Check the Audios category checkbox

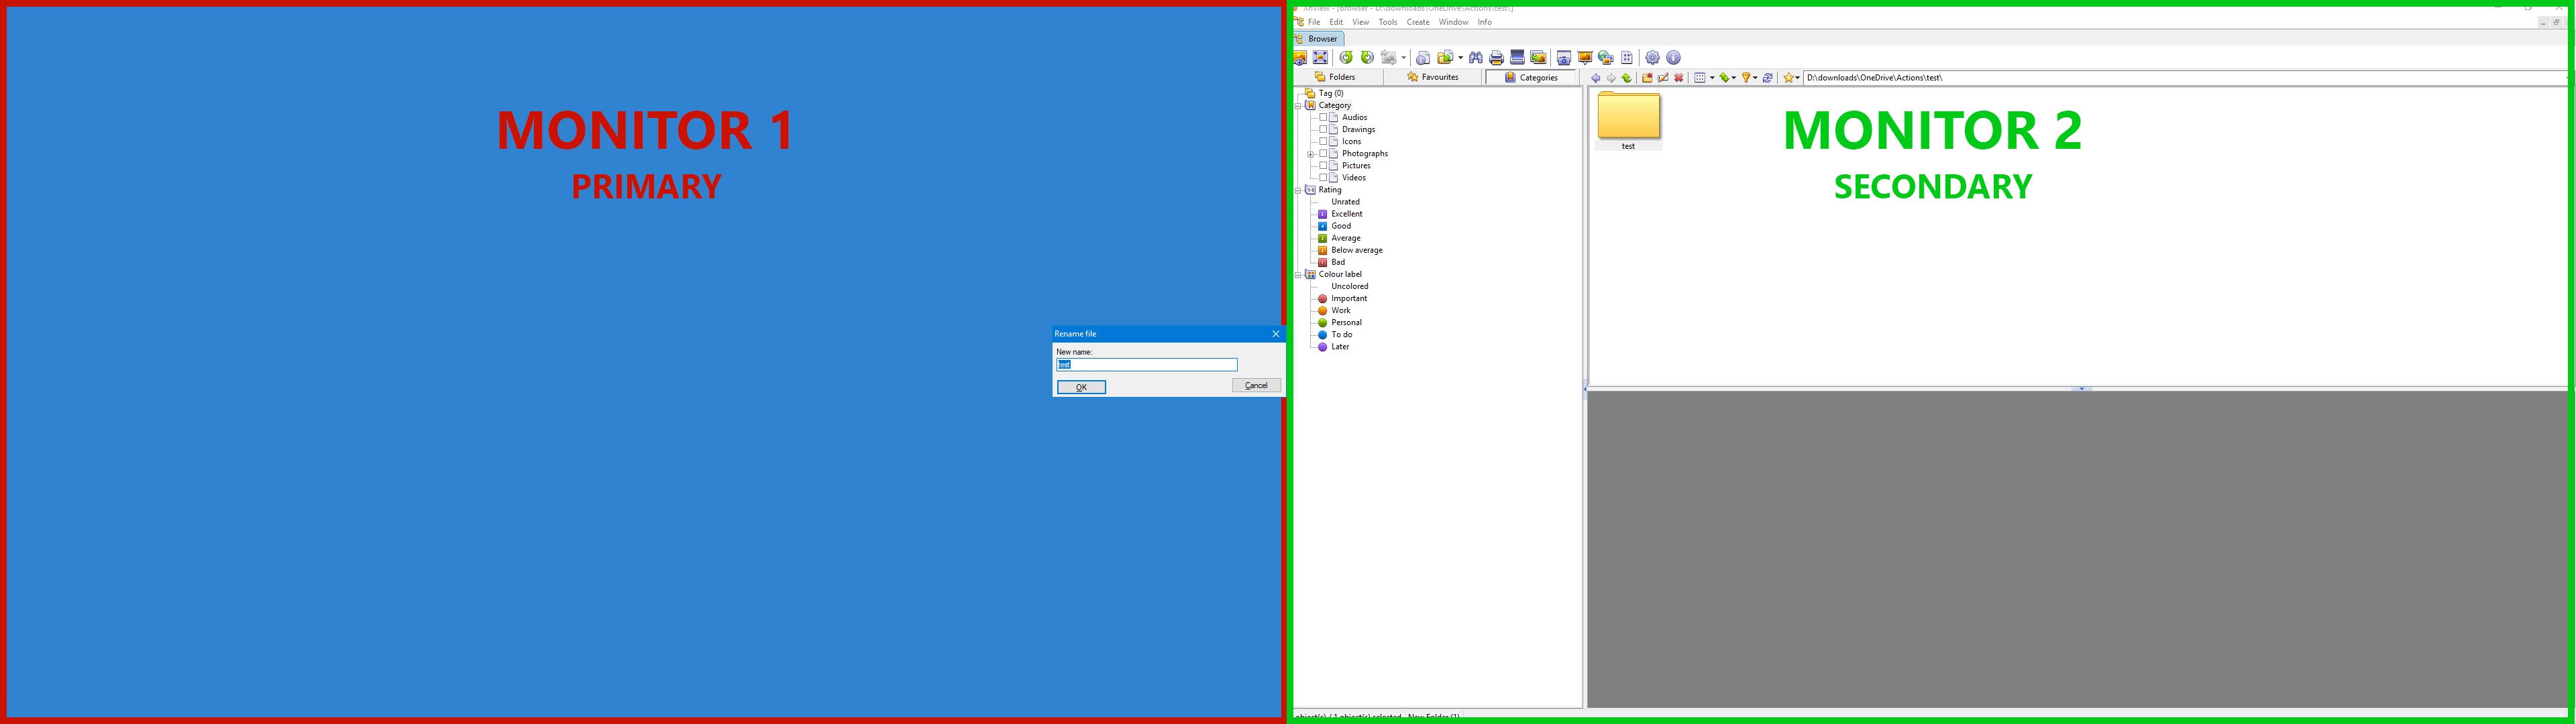1323,117
